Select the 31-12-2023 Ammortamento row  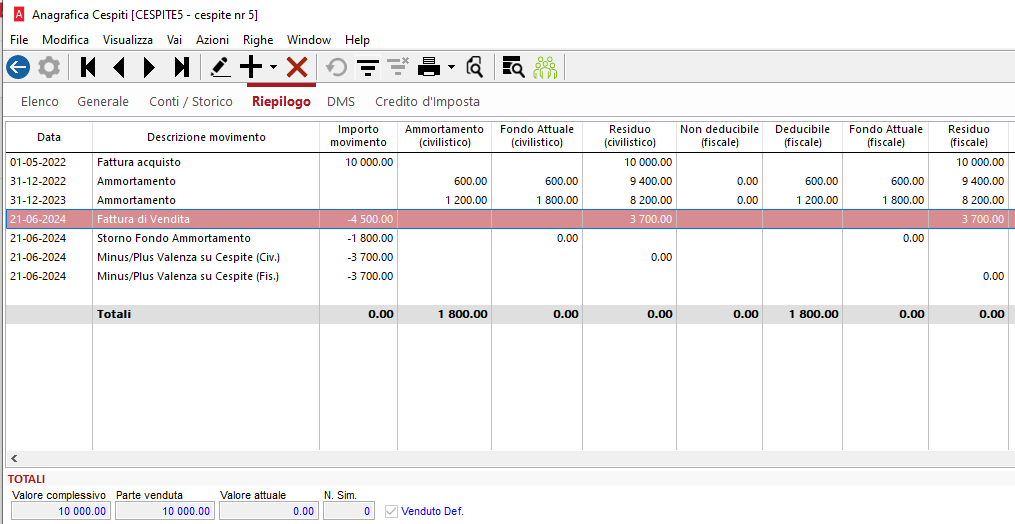[508, 200]
